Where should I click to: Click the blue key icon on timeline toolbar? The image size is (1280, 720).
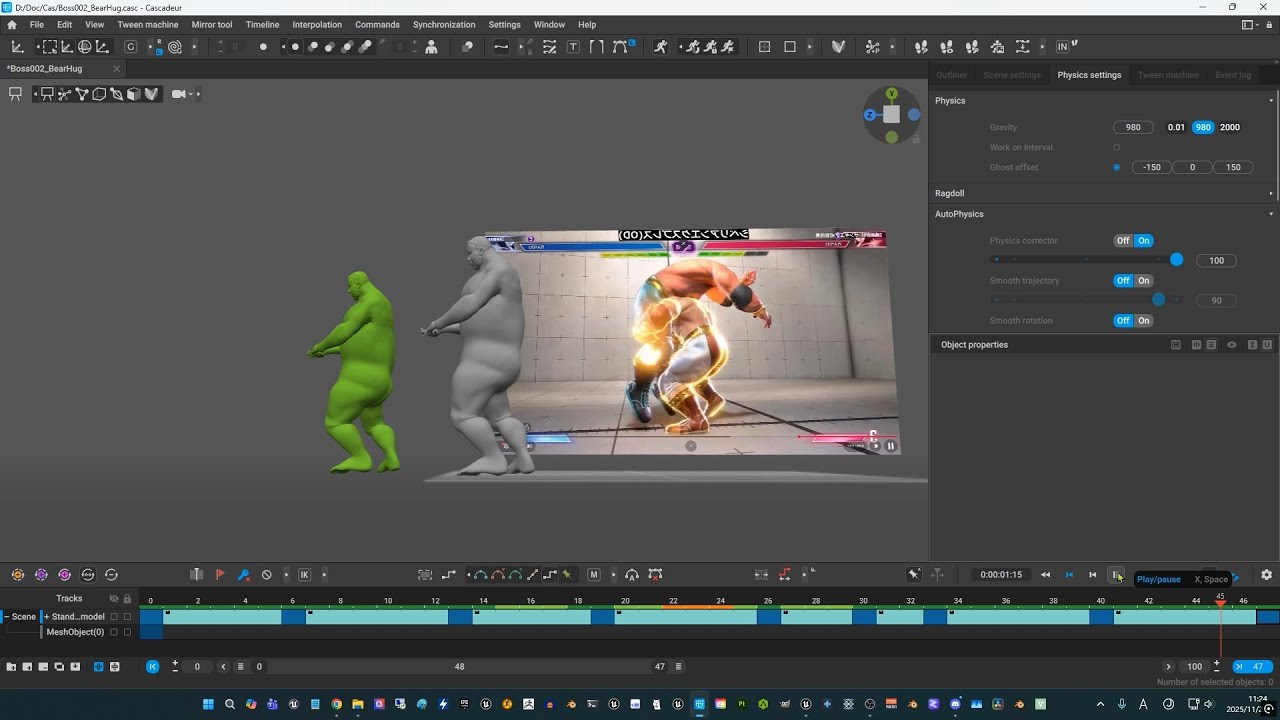click(x=243, y=575)
